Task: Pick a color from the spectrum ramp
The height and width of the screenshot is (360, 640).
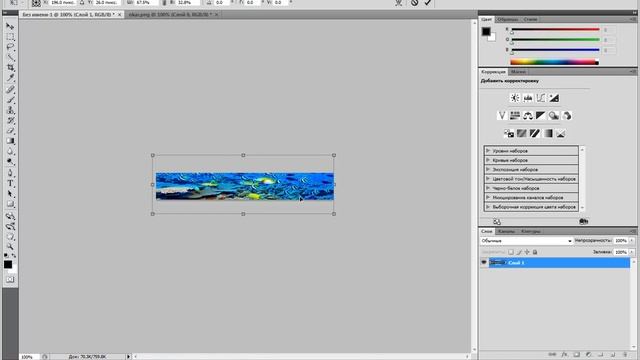Action: (x=554, y=62)
